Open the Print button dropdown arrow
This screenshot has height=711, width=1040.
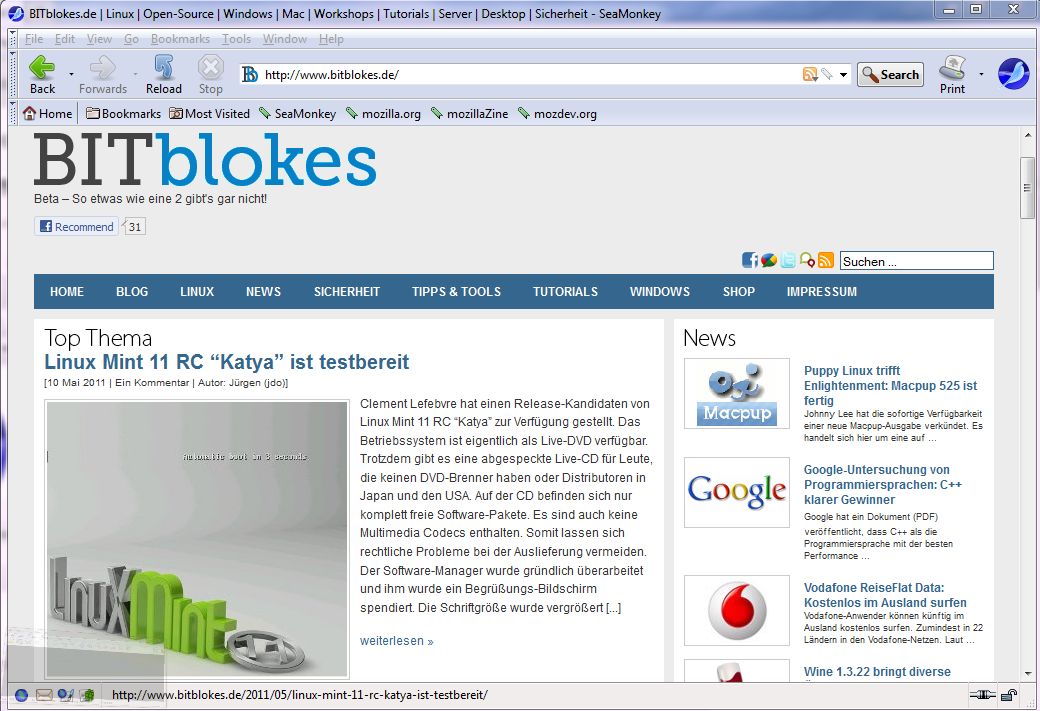tap(981, 74)
